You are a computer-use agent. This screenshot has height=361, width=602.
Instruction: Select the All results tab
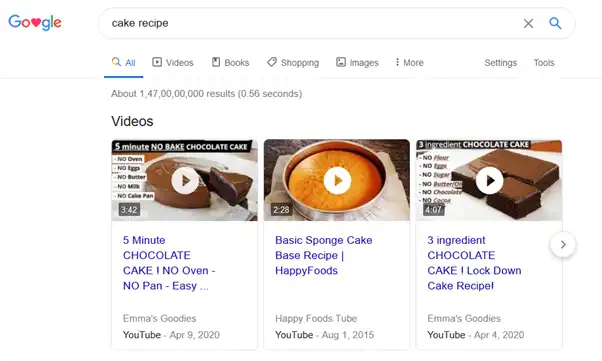pyautogui.click(x=124, y=63)
